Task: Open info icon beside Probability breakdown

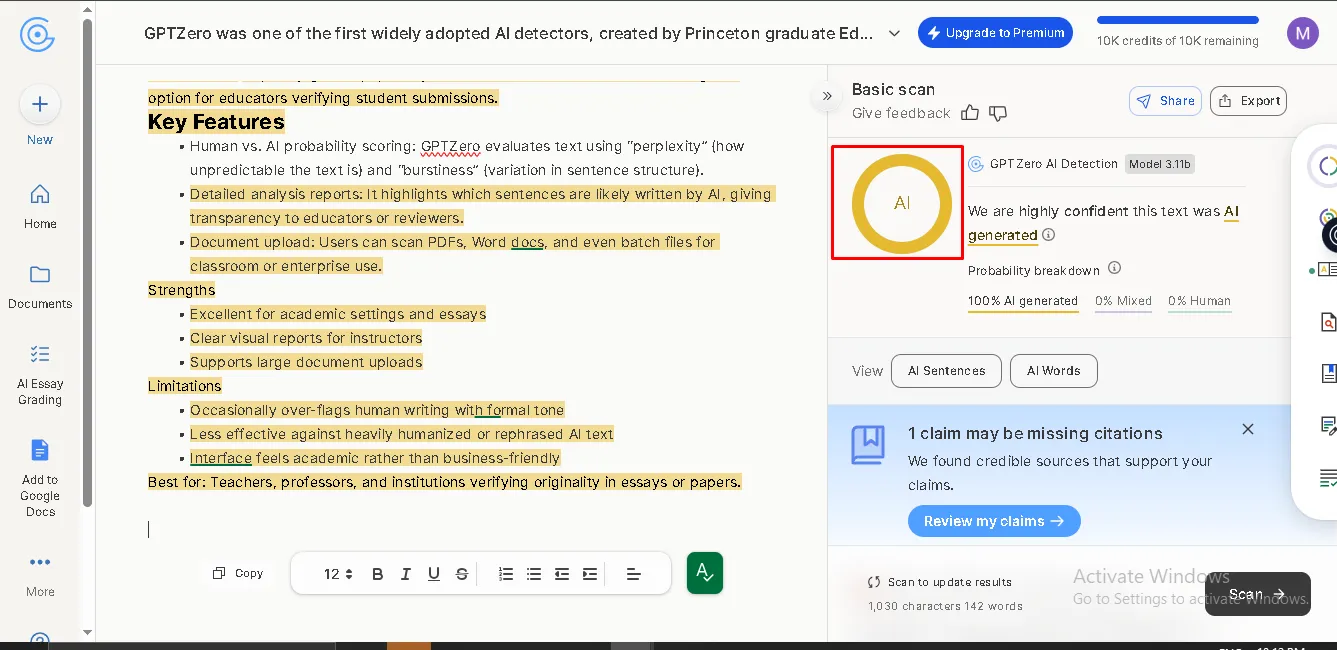Action: point(1114,269)
